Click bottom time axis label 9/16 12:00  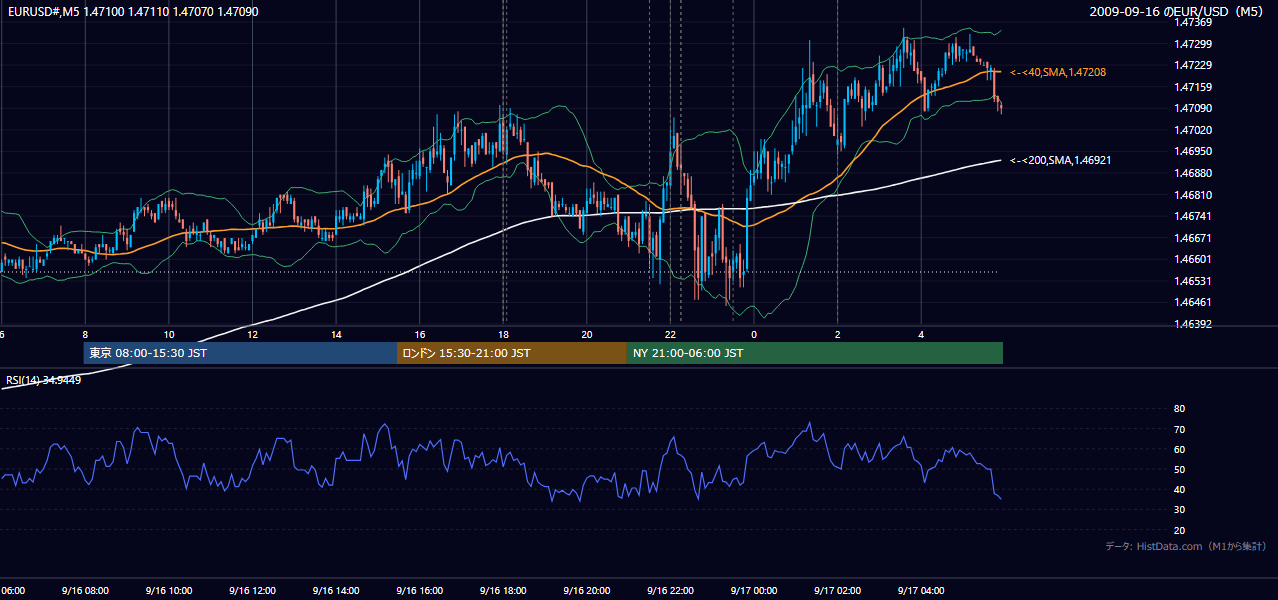[252, 590]
